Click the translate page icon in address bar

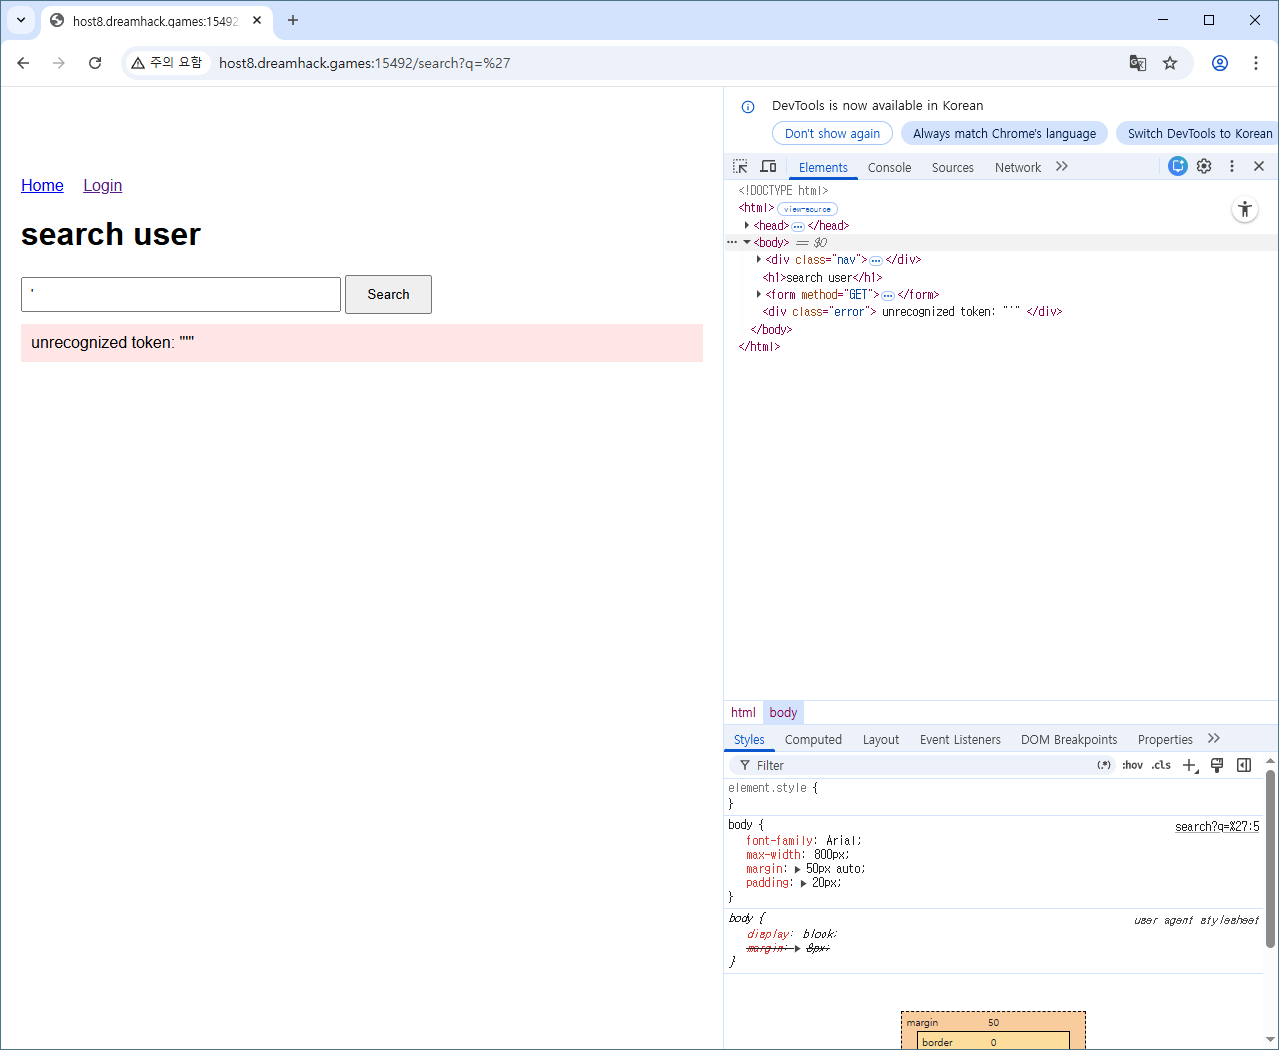tap(1138, 63)
